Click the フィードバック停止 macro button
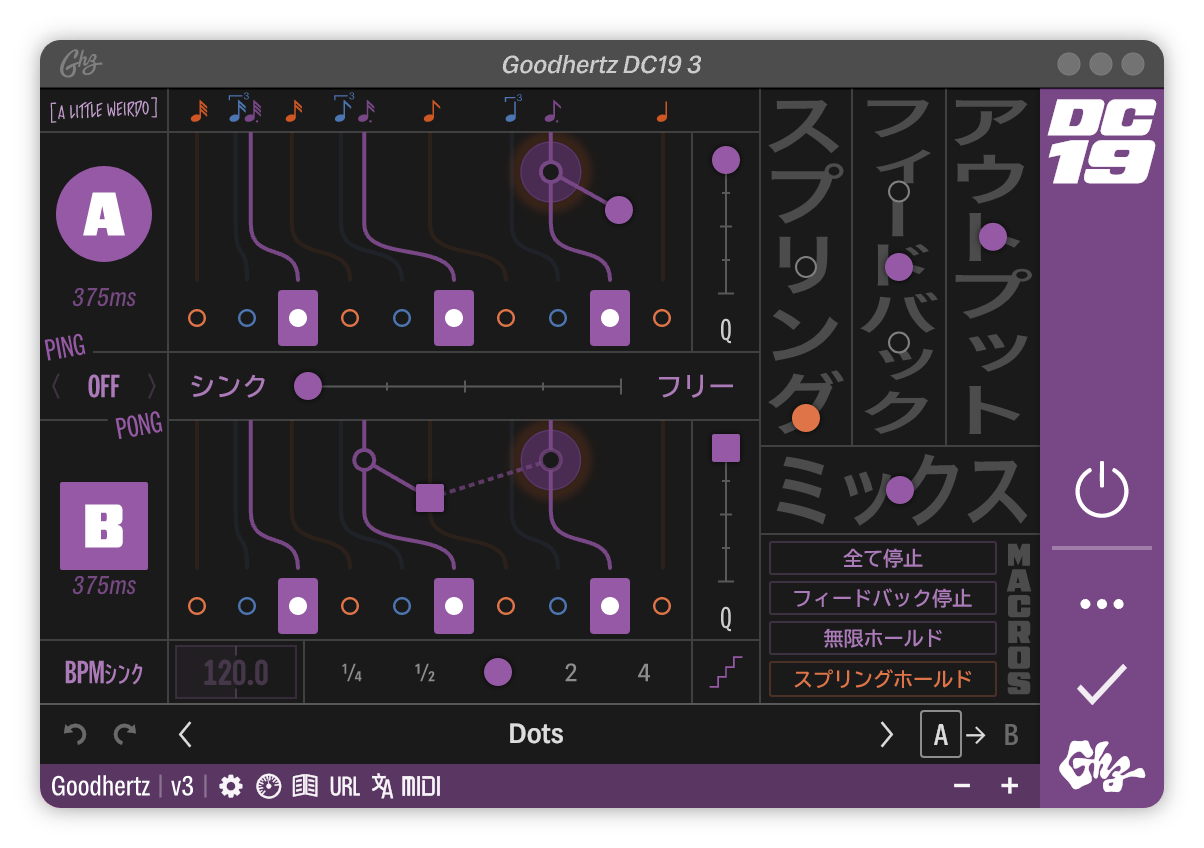The image size is (1204, 848). [x=883, y=598]
